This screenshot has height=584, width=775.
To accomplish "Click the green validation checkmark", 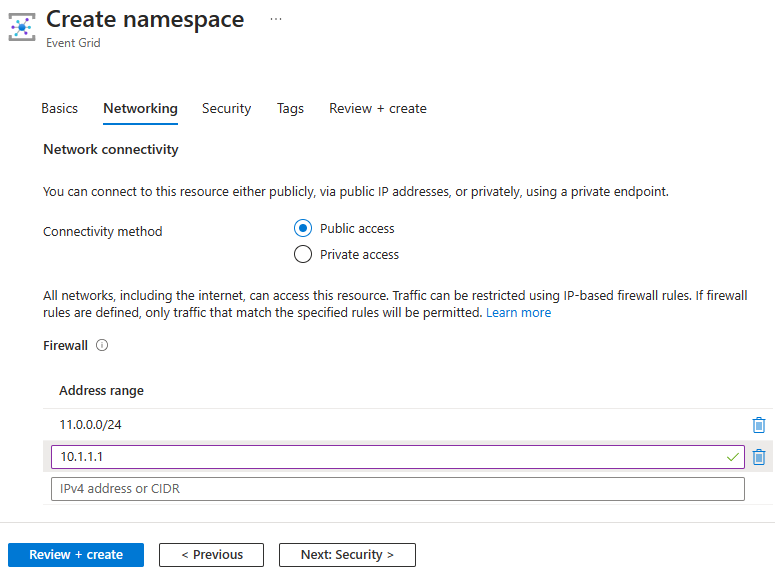I will click(733, 457).
